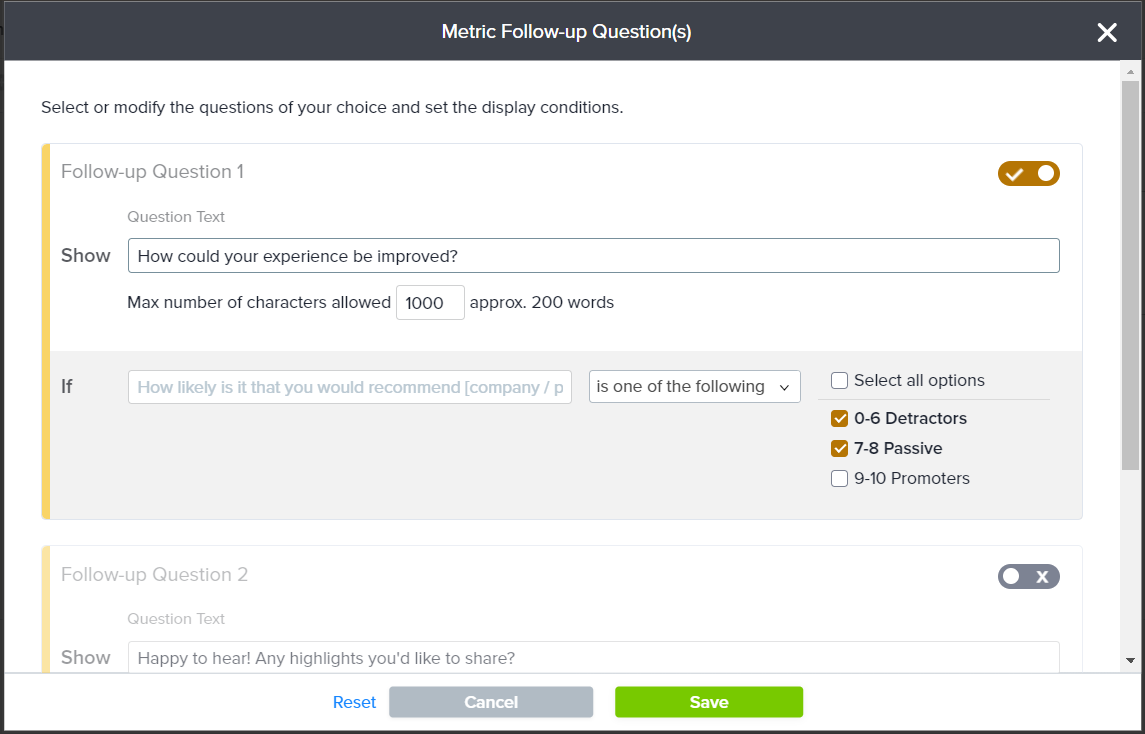The height and width of the screenshot is (734, 1145).
Task: Click the Reset link
Action: click(x=354, y=702)
